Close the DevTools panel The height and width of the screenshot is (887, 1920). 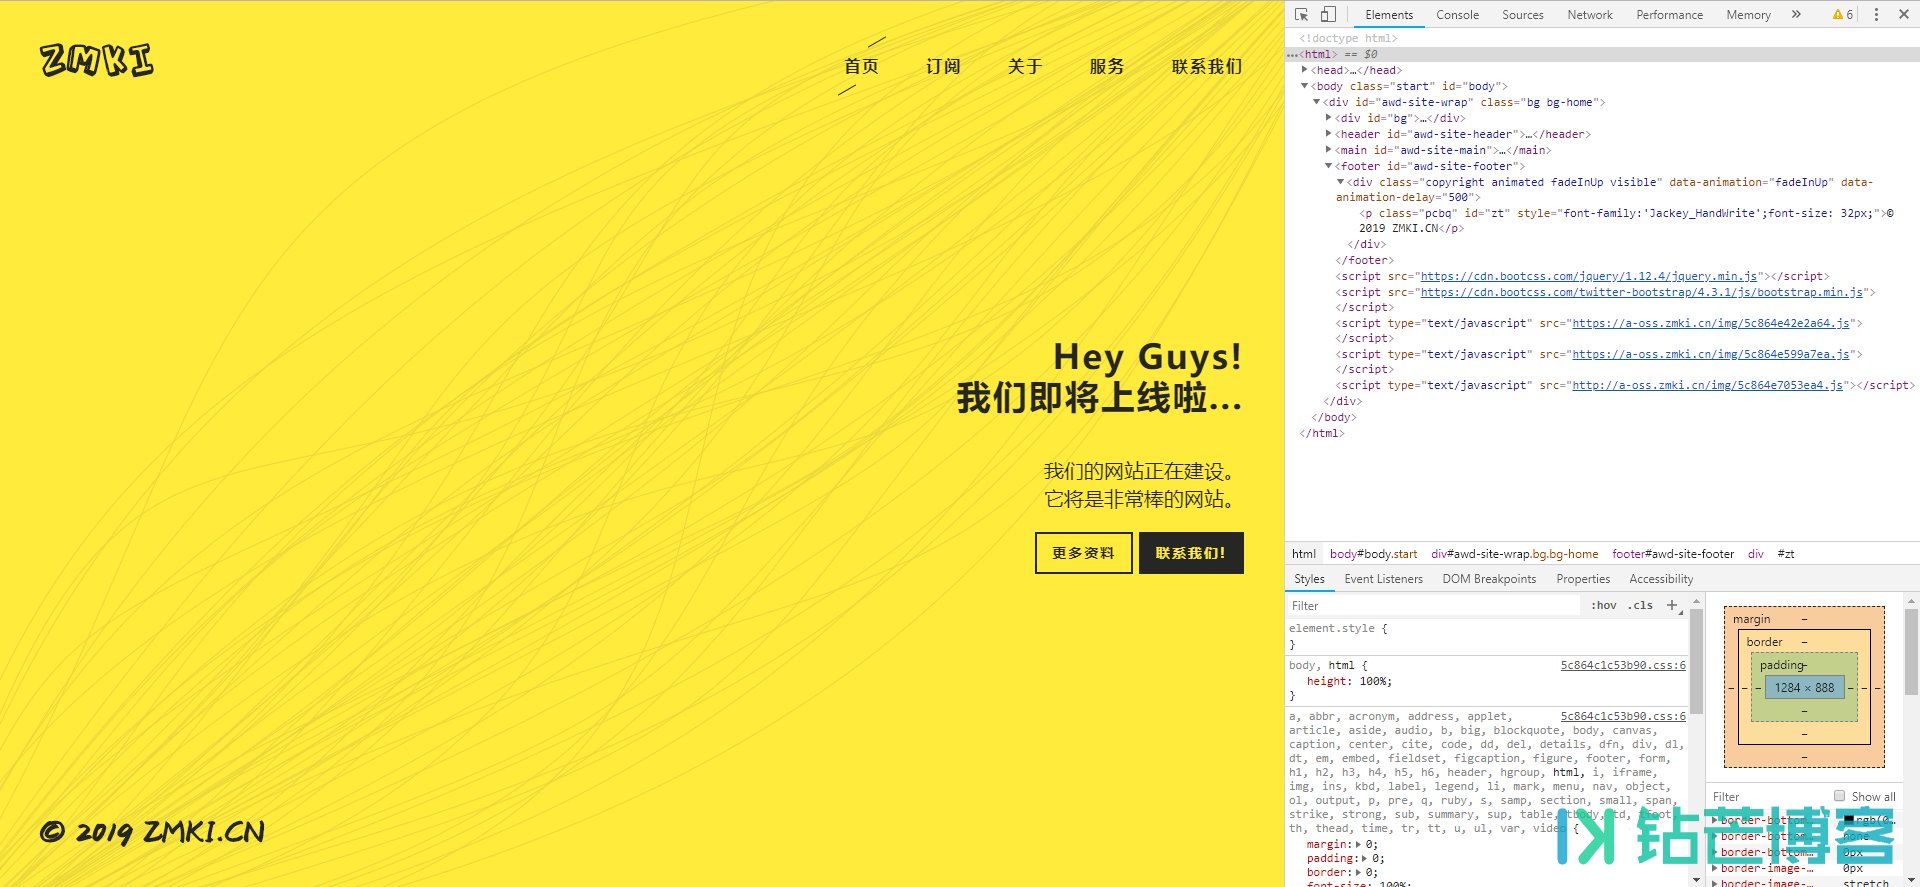(1904, 14)
